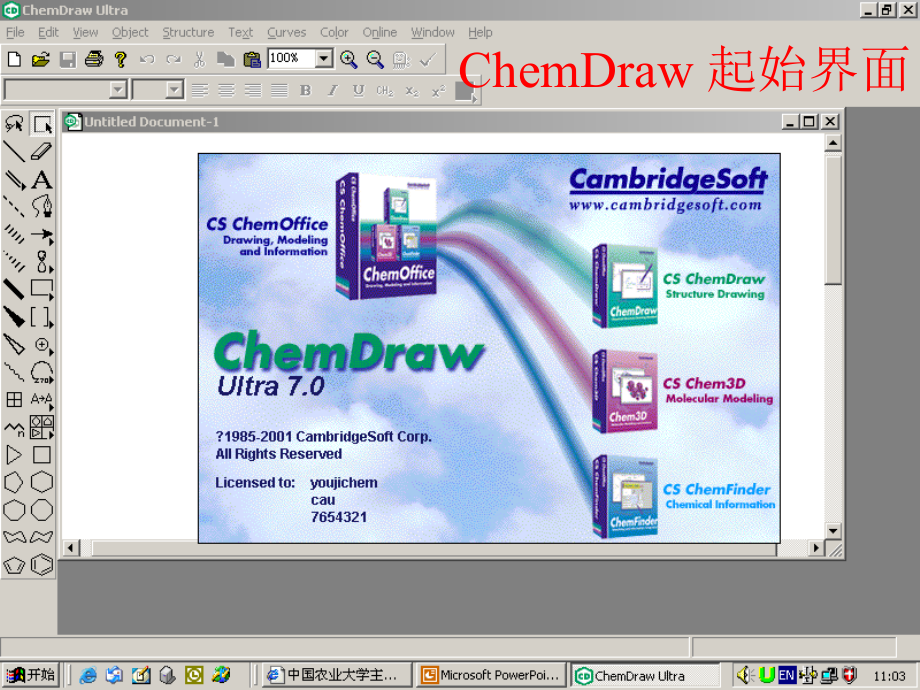Screen dimensions: 920x690
Task: Click the document's vertical scrollbar down arrow
Action: (833, 530)
